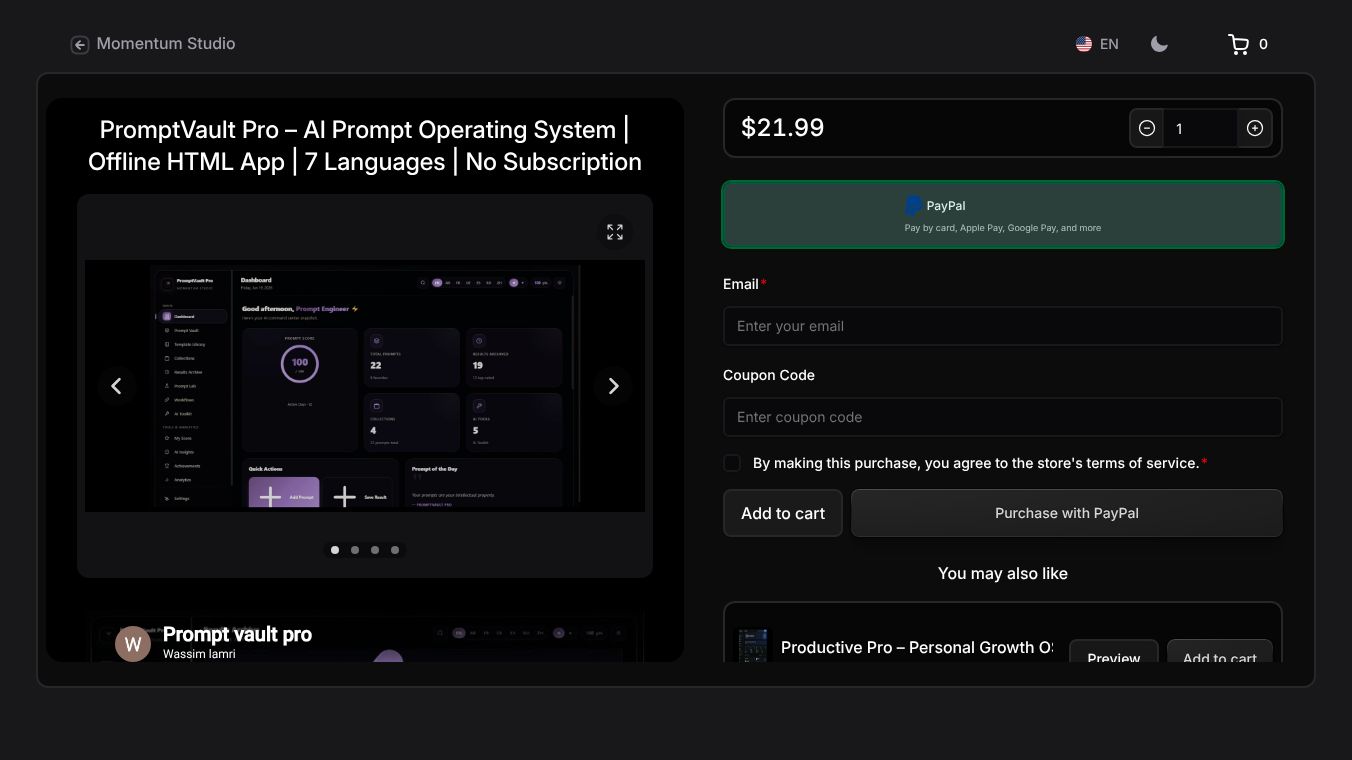1352x760 pixels.
Task: Select the third carousel dot
Action: pos(375,550)
